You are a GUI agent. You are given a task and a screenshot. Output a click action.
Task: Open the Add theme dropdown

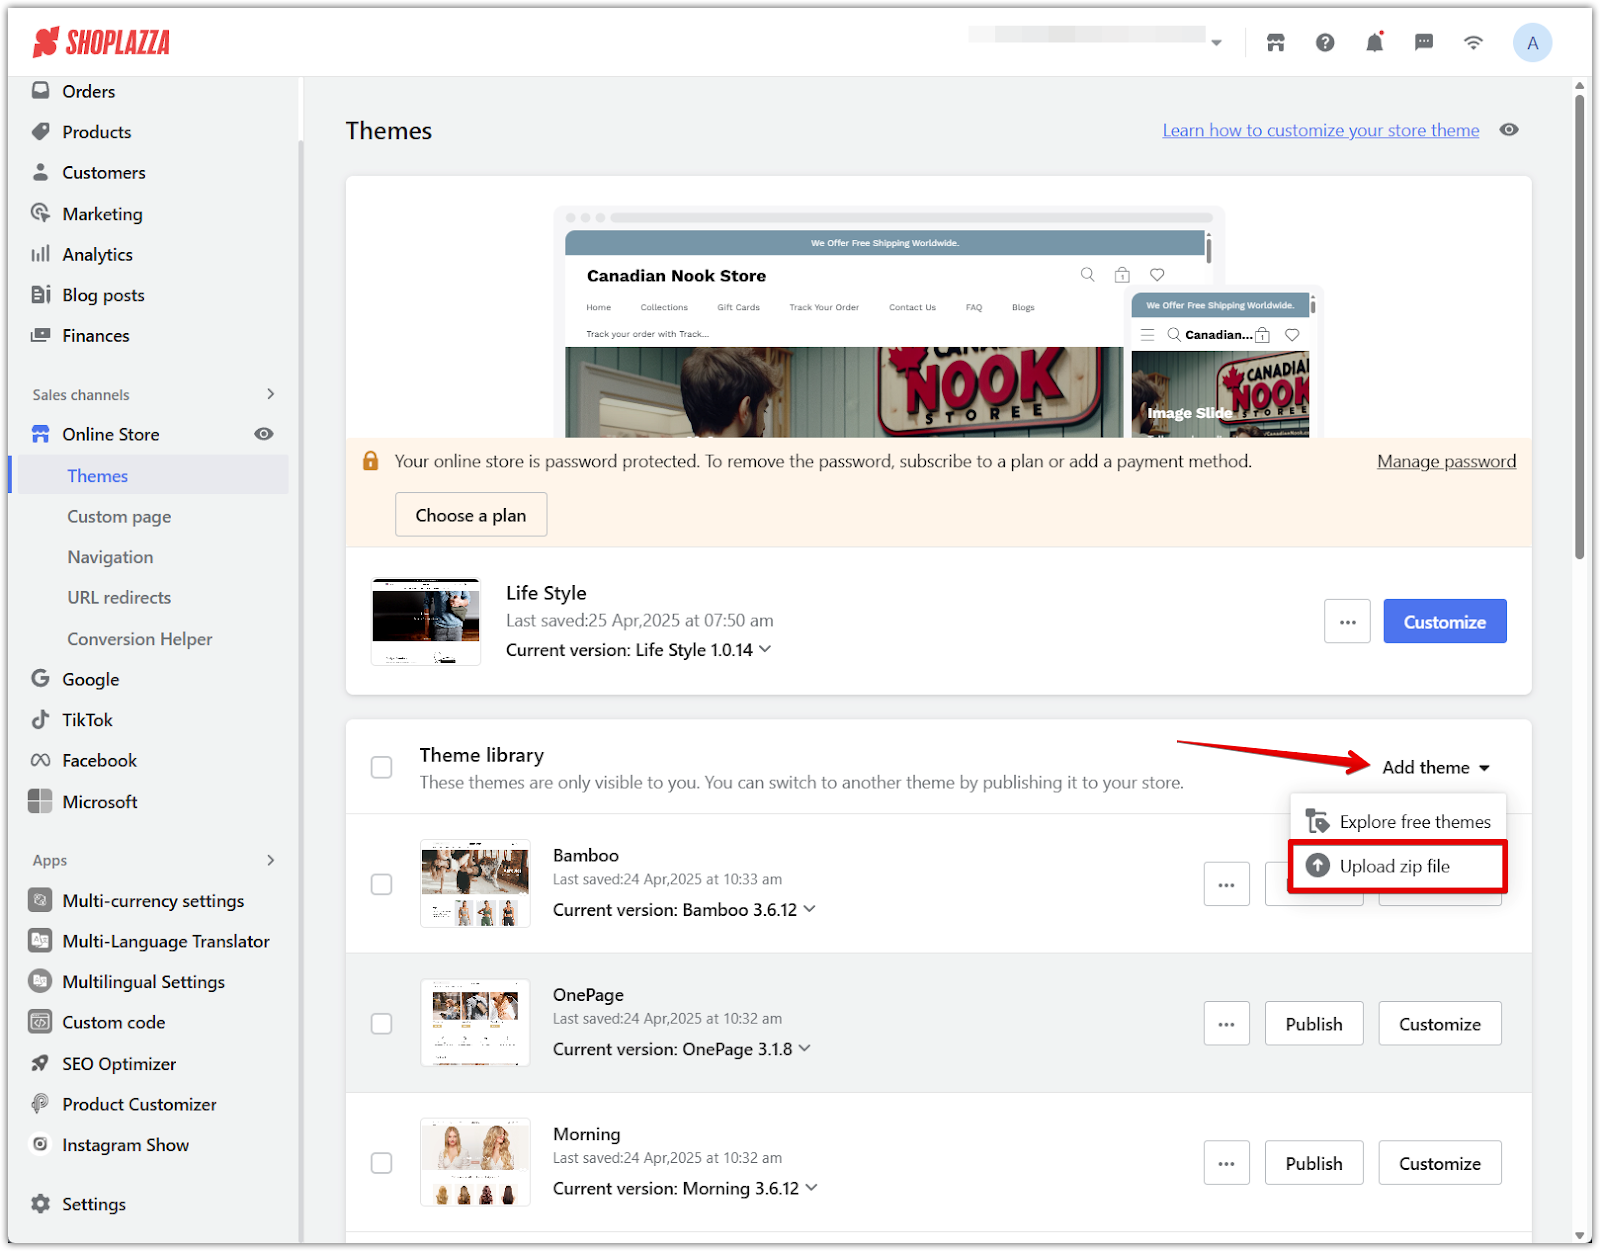[1436, 767]
